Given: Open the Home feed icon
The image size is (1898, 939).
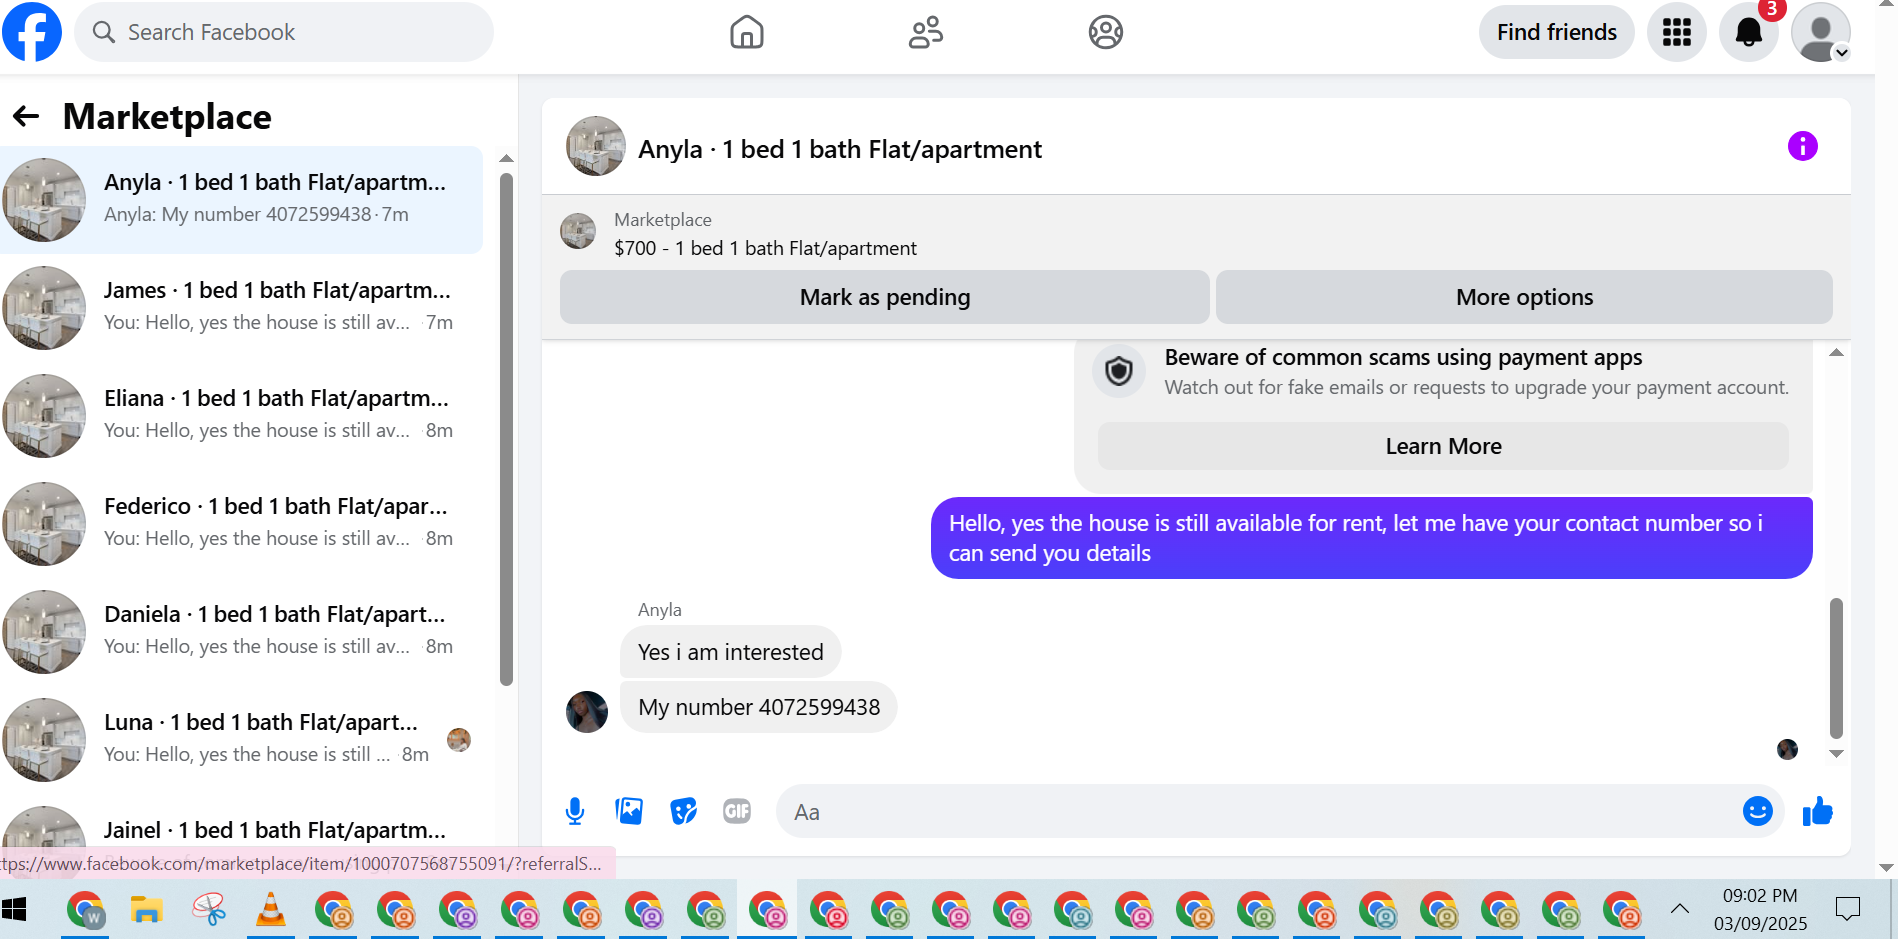Looking at the screenshot, I should tap(746, 32).
